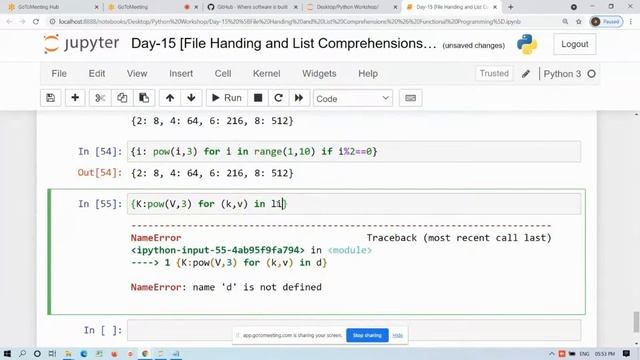Click into cell In [54] code input

[353, 151]
